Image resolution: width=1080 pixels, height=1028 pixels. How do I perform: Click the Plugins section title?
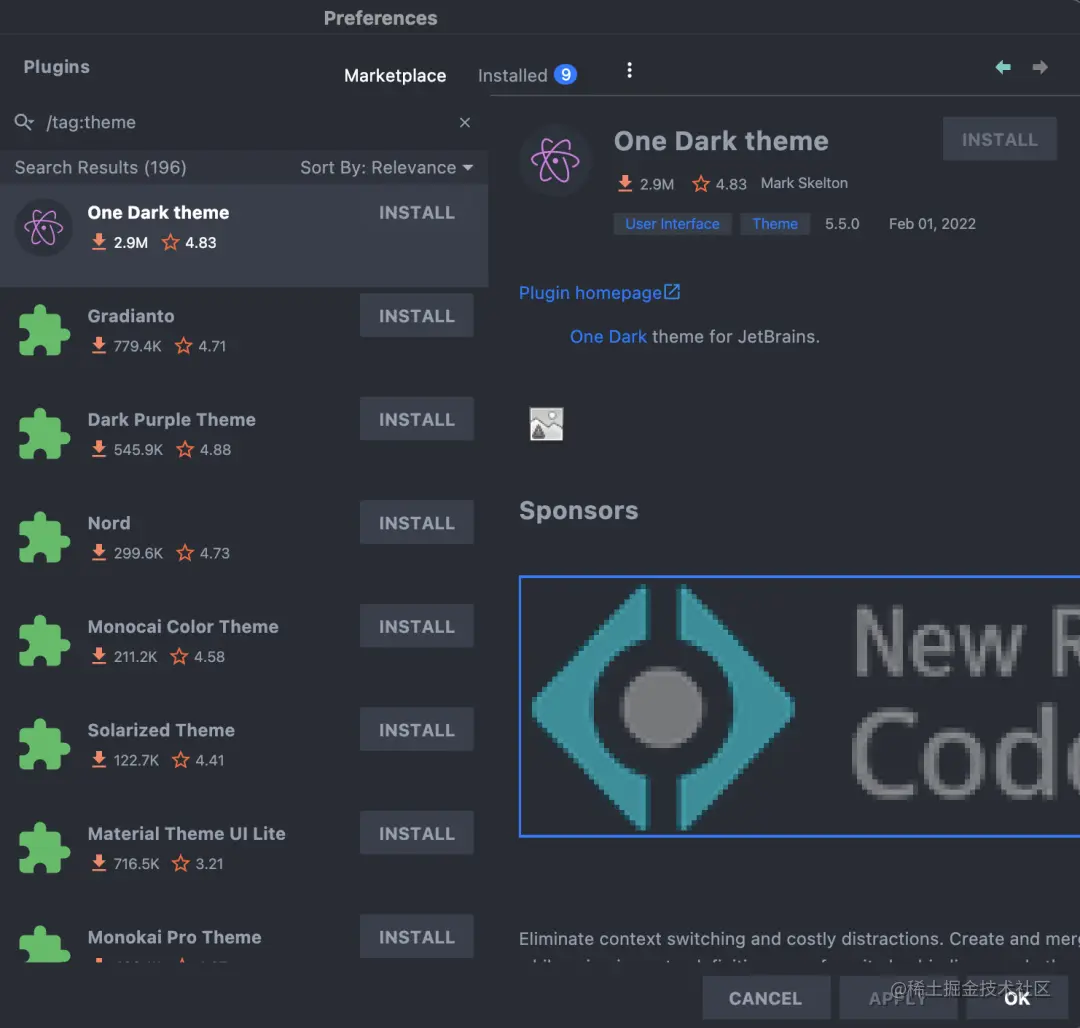[56, 67]
